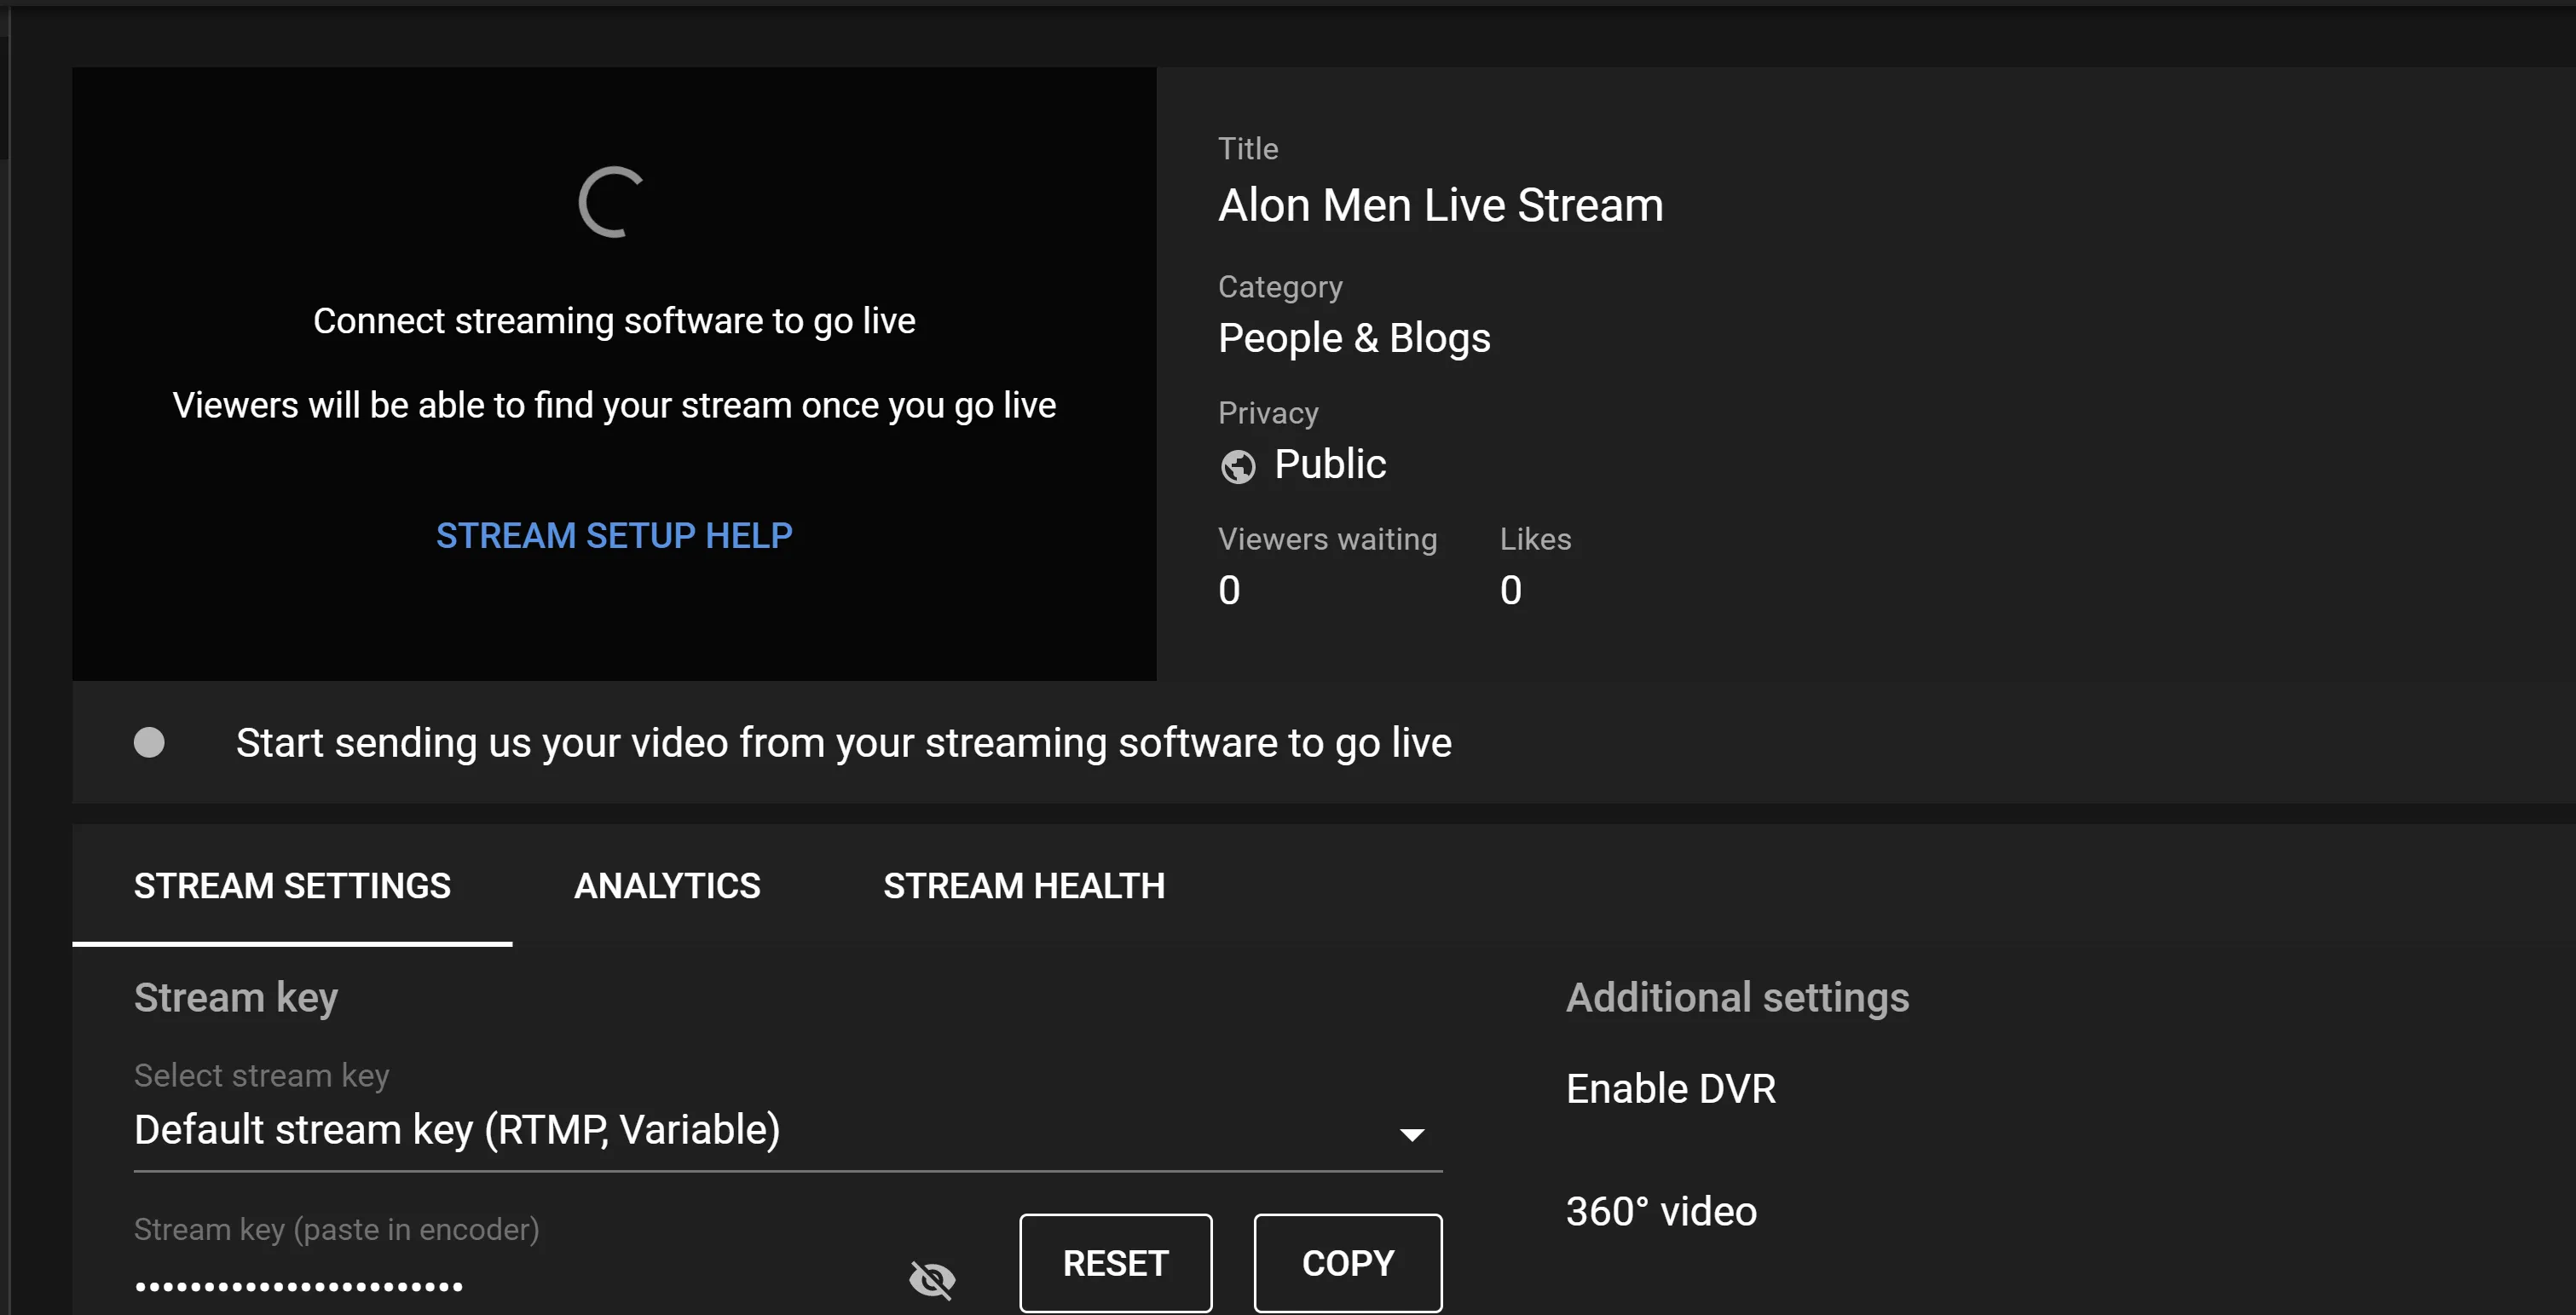Viewport: 2576px width, 1315px height.
Task: Click 'Stream key (paste in encoder)' label
Action: coord(336,1230)
